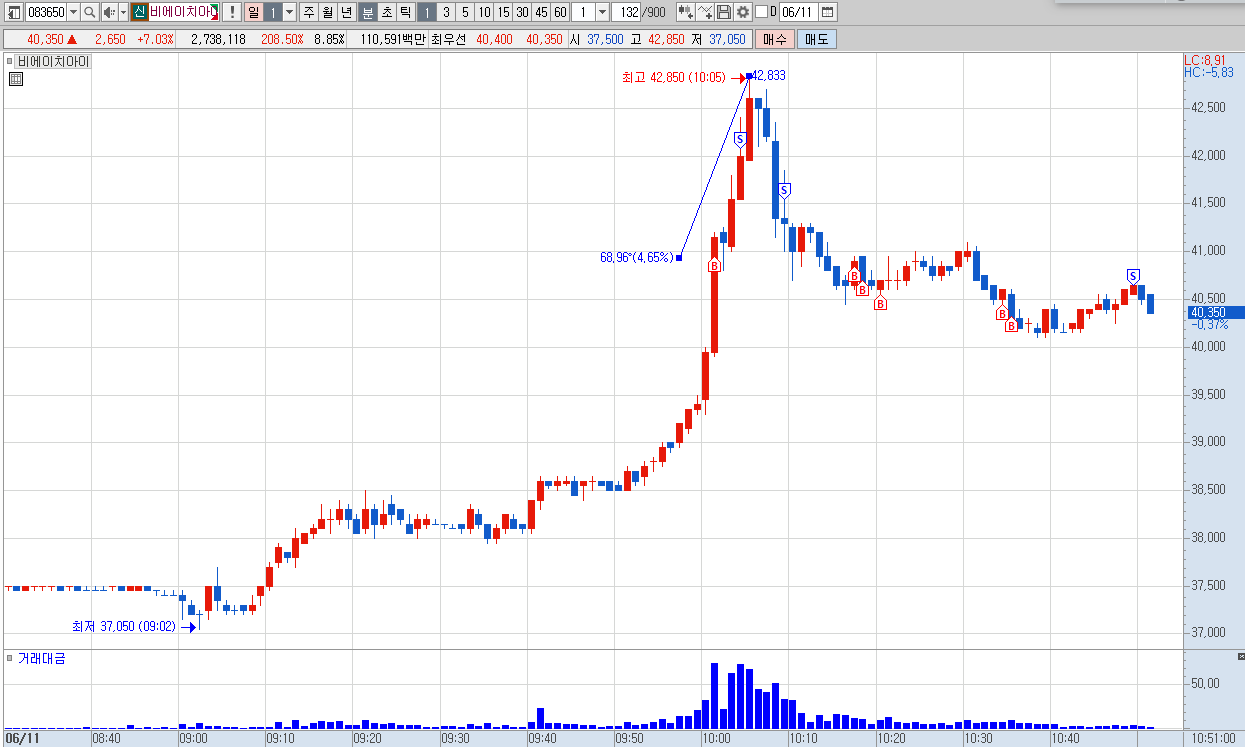This screenshot has height=747, width=1245.
Task: Select the 분 minute chart period
Action: (x=367, y=12)
